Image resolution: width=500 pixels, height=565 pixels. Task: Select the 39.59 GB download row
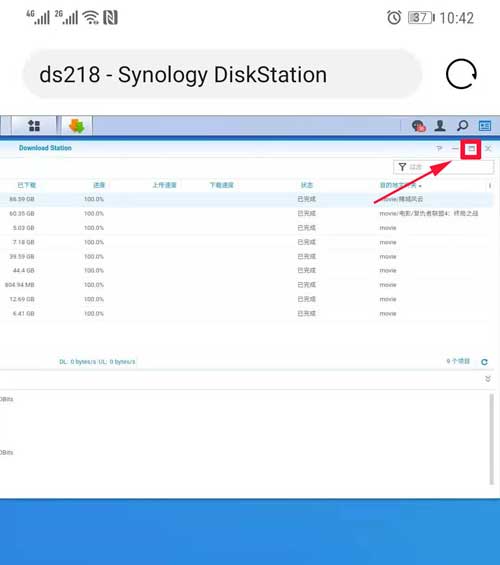(246, 257)
